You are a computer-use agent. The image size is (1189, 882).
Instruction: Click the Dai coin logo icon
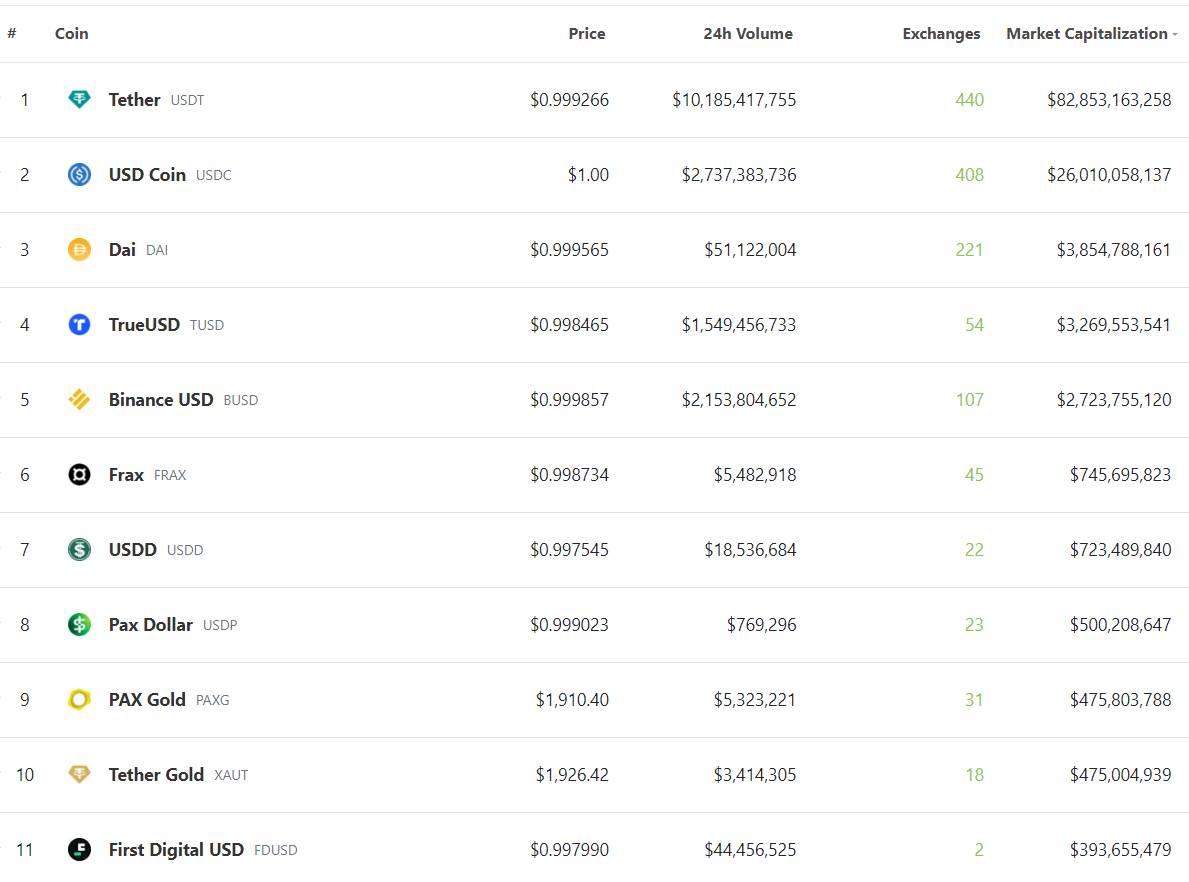[79, 250]
